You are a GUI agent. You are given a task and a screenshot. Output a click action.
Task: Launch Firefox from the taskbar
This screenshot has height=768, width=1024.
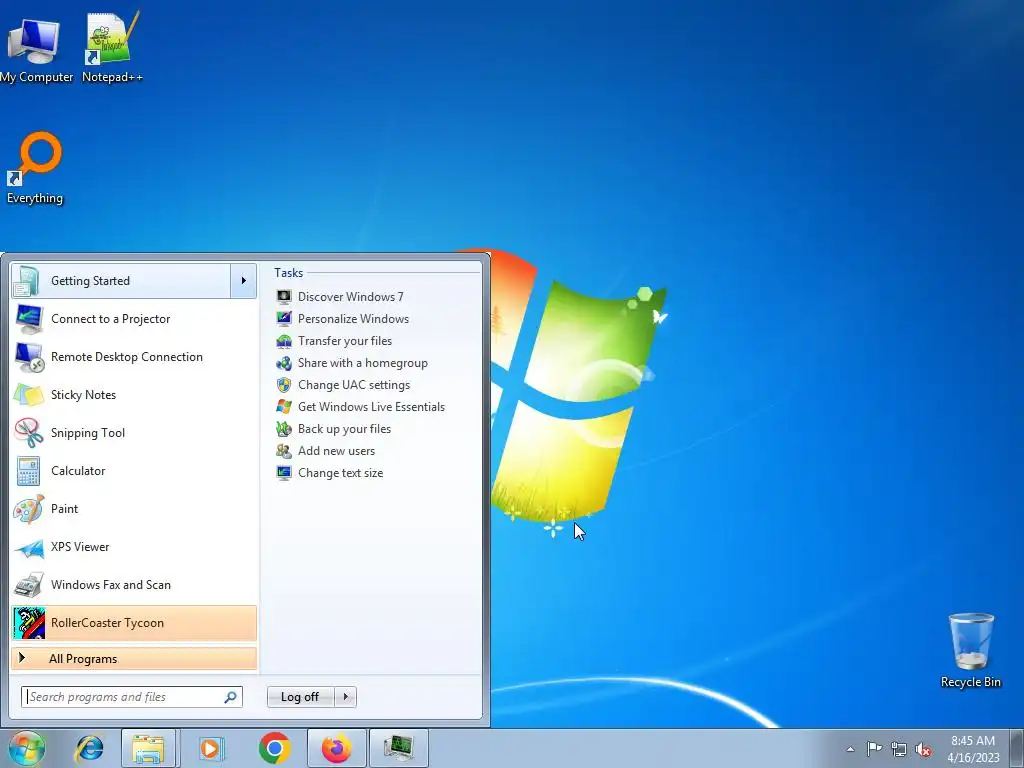coord(336,748)
